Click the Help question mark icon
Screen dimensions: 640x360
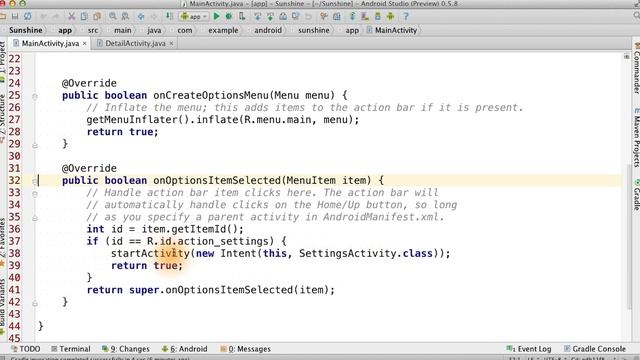click(406, 16)
